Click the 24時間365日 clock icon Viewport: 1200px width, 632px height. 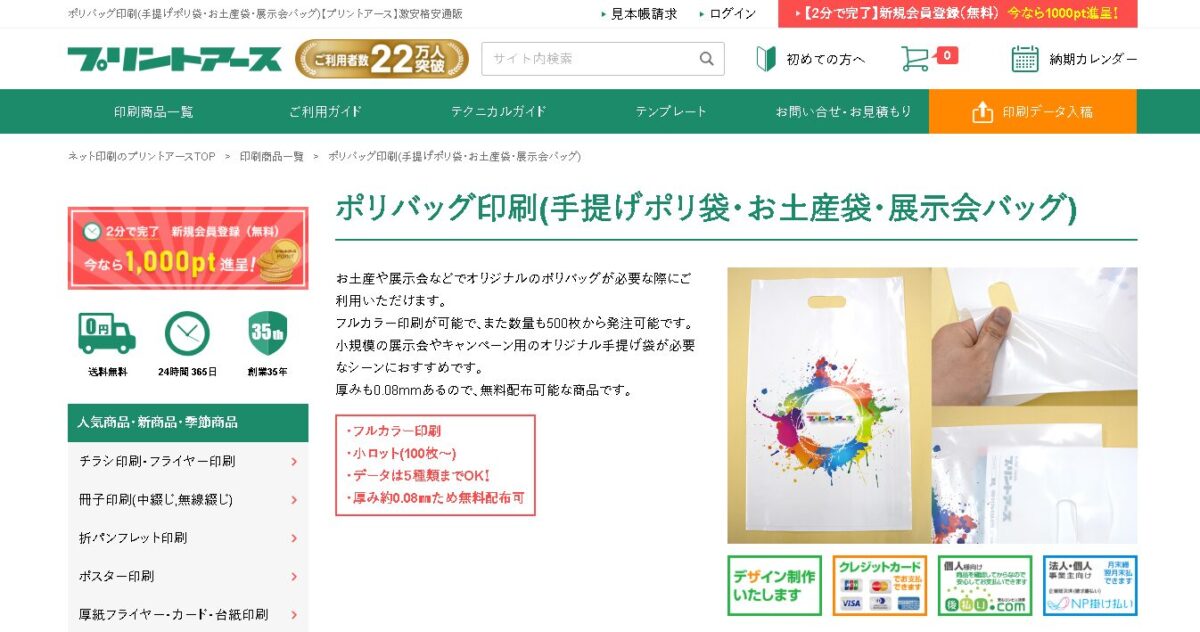(x=188, y=334)
